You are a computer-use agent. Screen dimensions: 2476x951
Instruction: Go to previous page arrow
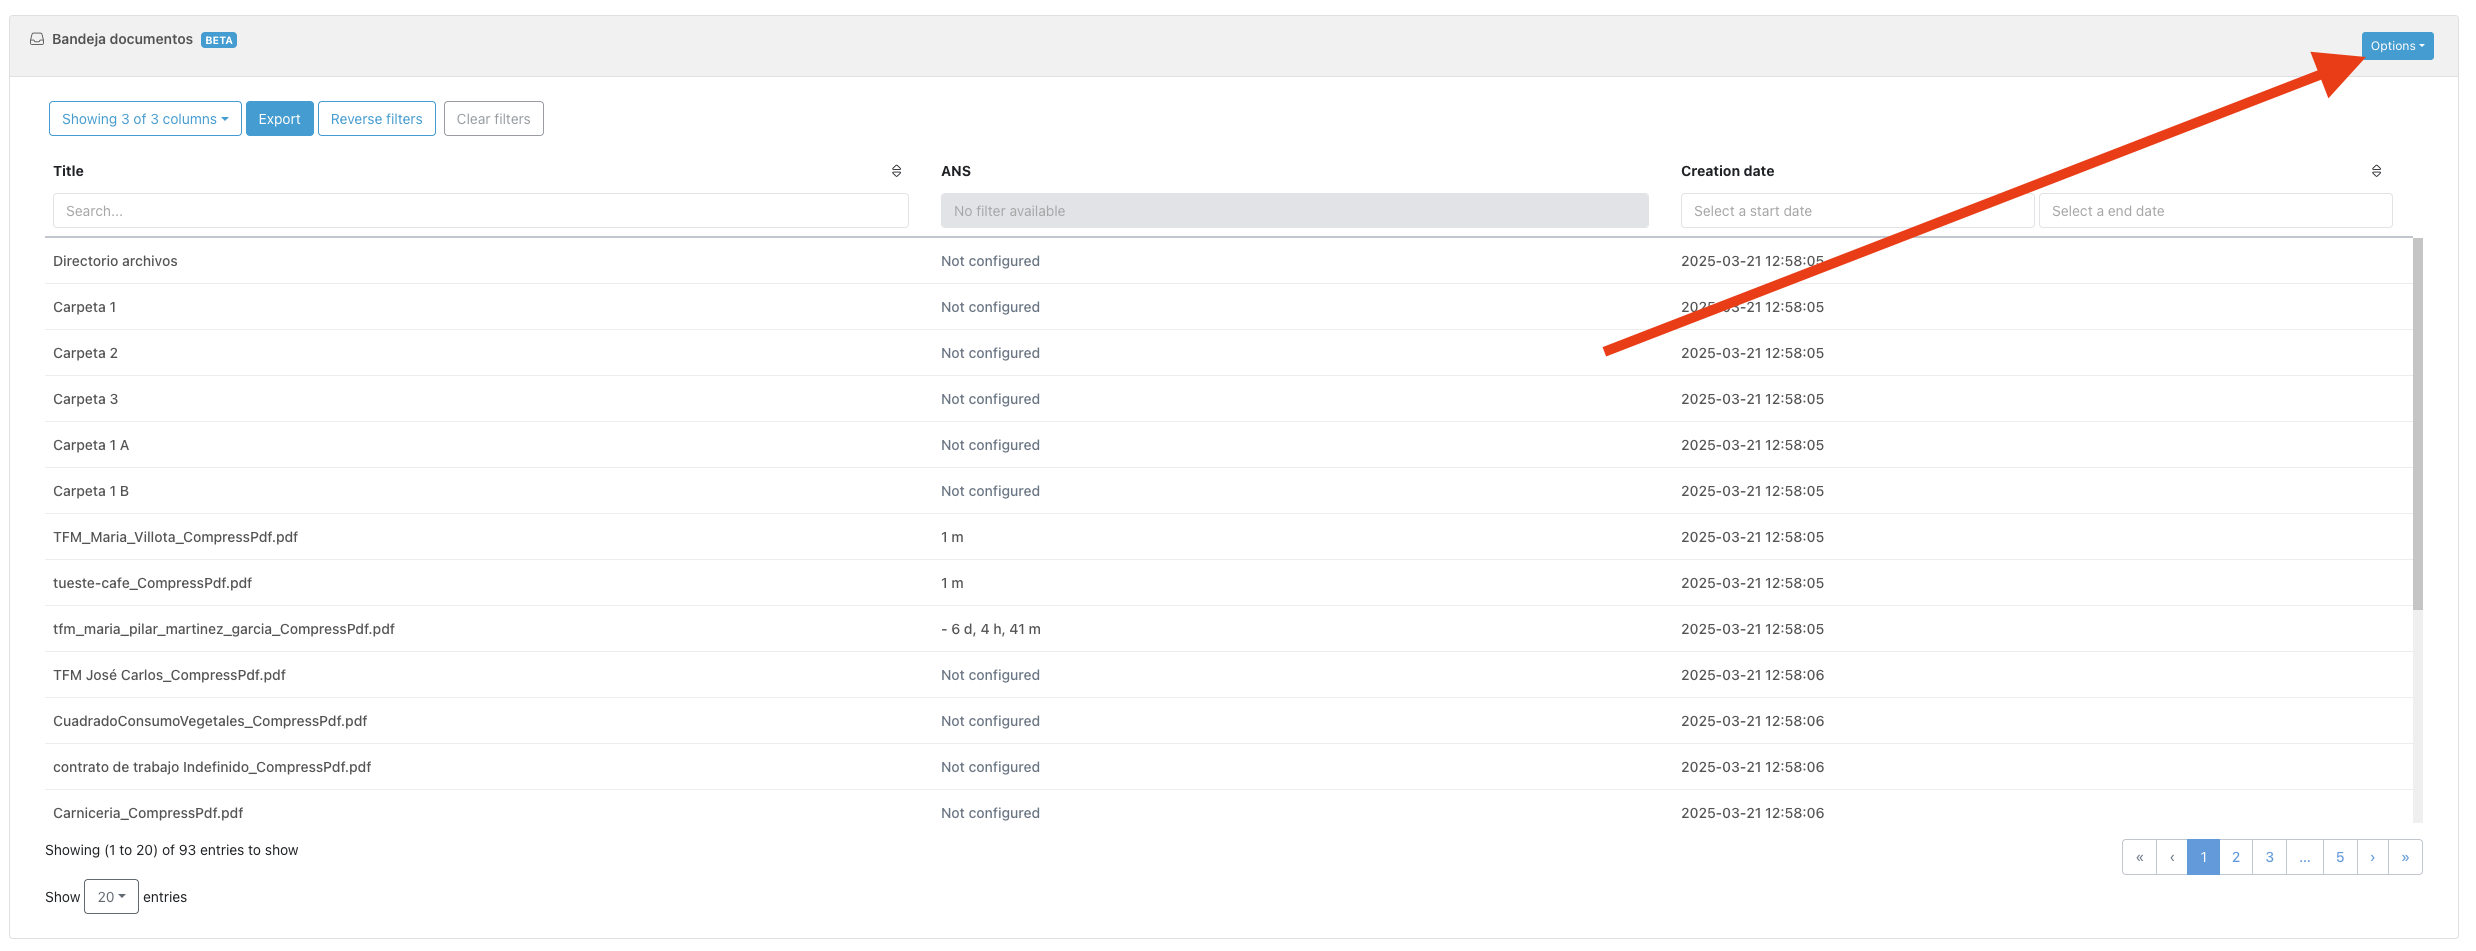pos(2172,857)
